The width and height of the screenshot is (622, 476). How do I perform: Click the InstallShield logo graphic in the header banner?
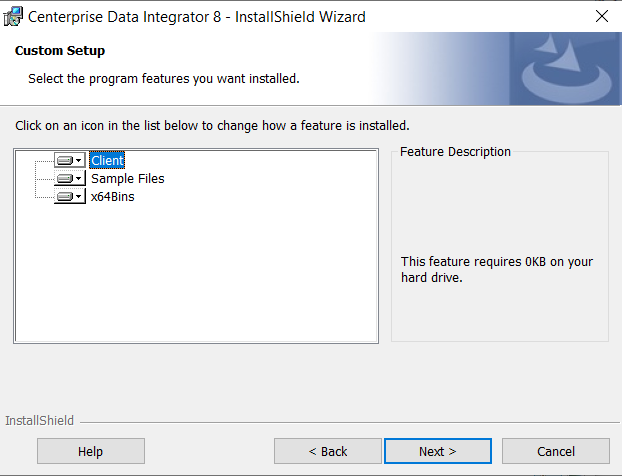(x=563, y=68)
